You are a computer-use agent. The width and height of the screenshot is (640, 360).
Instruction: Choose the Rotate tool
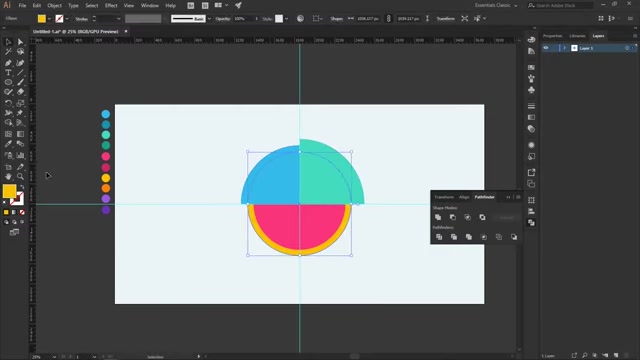tap(8, 103)
